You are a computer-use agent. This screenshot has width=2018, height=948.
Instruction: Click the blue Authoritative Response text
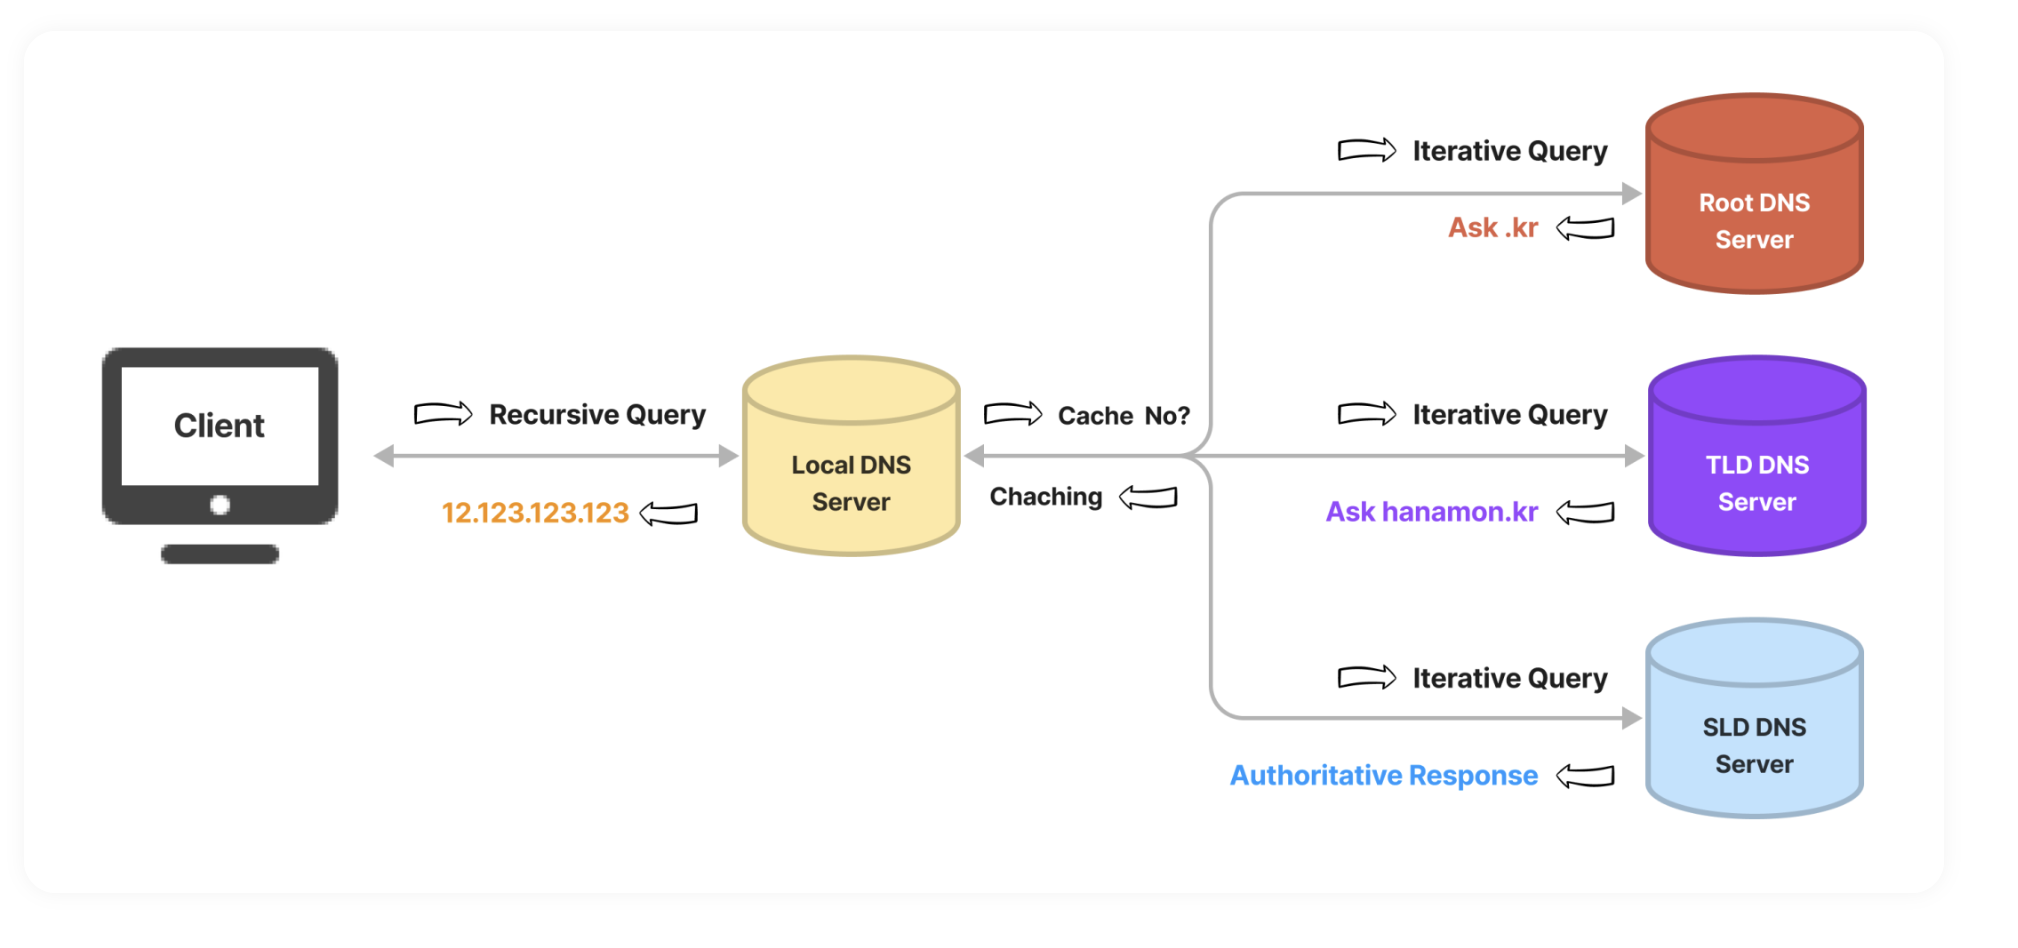(1384, 775)
